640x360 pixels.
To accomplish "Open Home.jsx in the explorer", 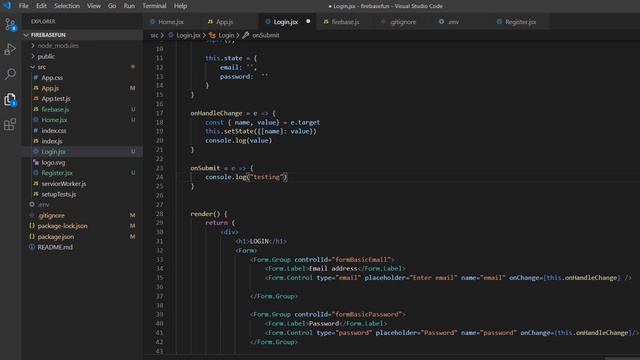I will click(x=82, y=120).
